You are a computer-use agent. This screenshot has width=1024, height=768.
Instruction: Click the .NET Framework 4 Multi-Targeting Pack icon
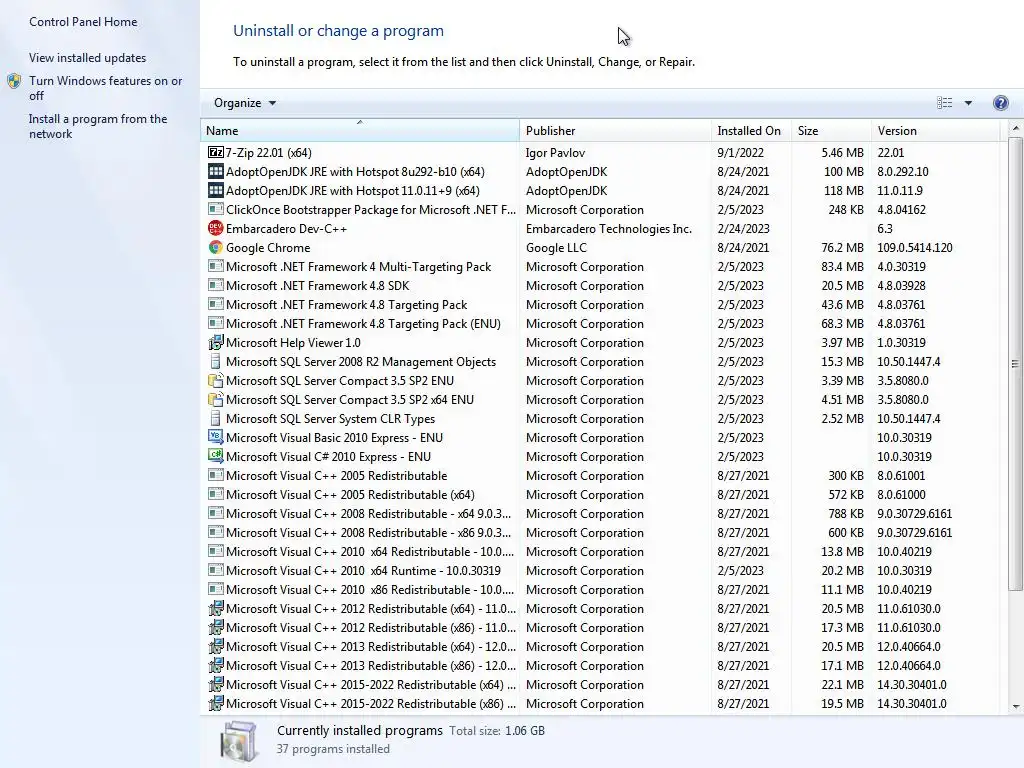(216, 266)
